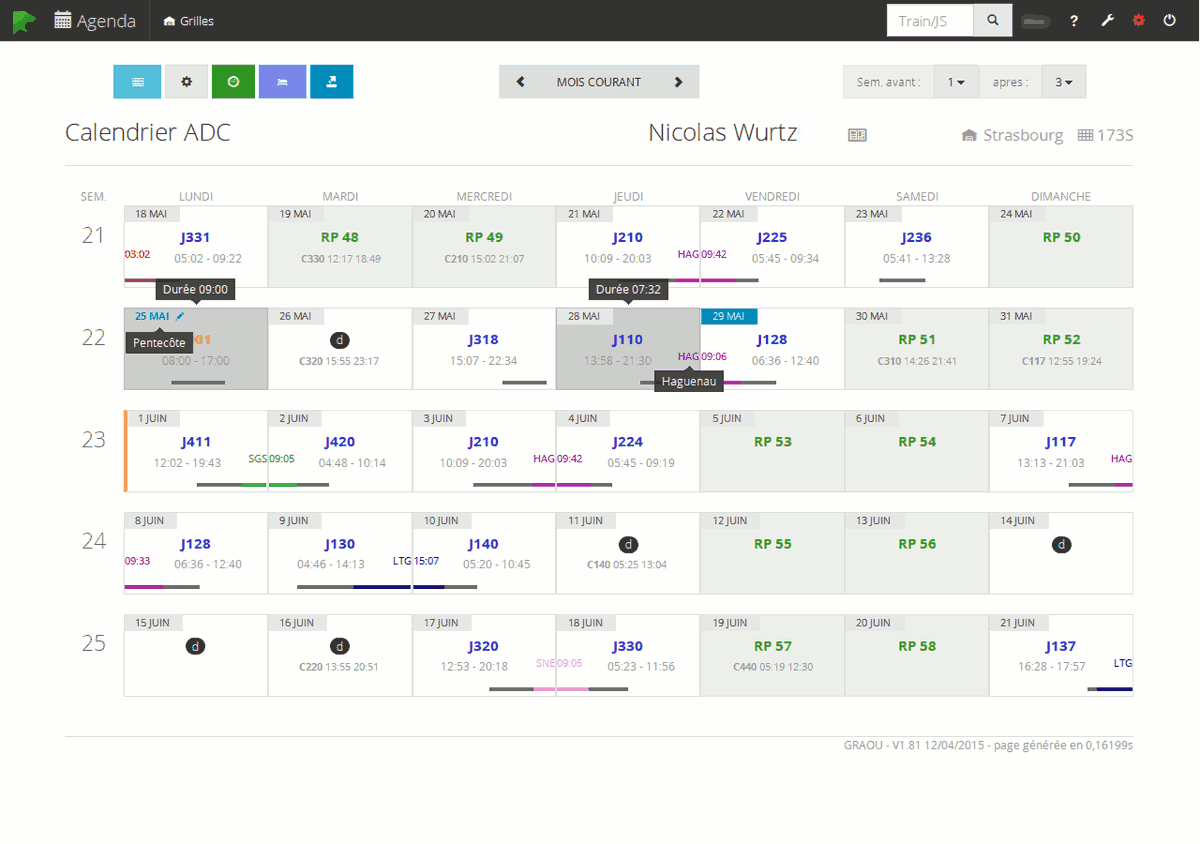
Task: Click the 'd' badge on 14 JUIN
Action: pos(1062,544)
